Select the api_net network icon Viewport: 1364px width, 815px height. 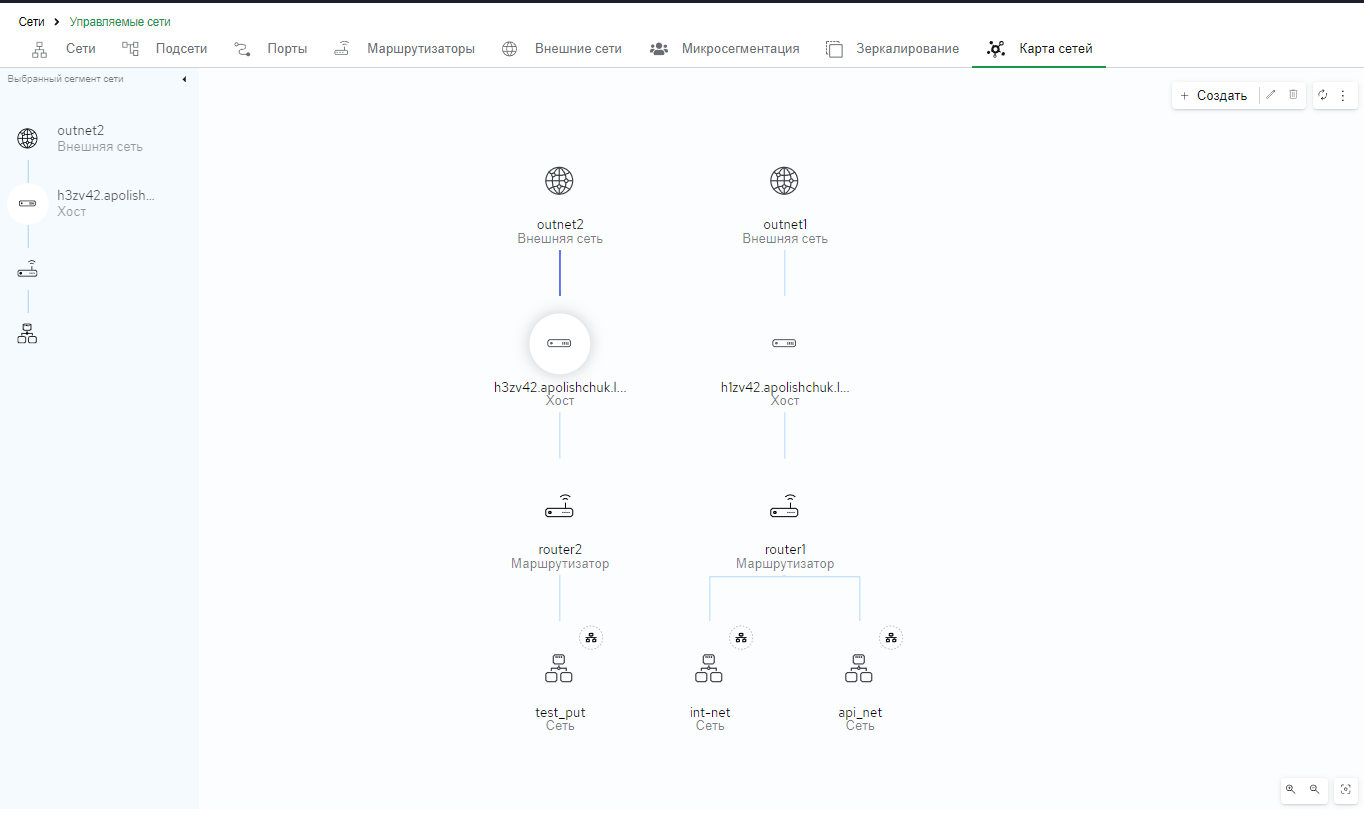(859, 669)
